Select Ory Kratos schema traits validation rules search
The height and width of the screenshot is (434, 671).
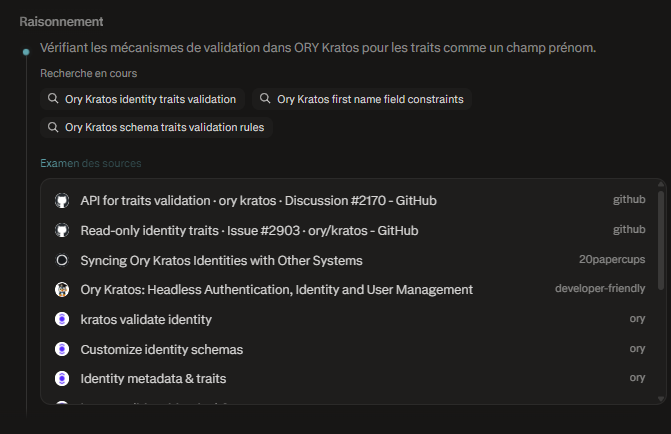point(167,127)
